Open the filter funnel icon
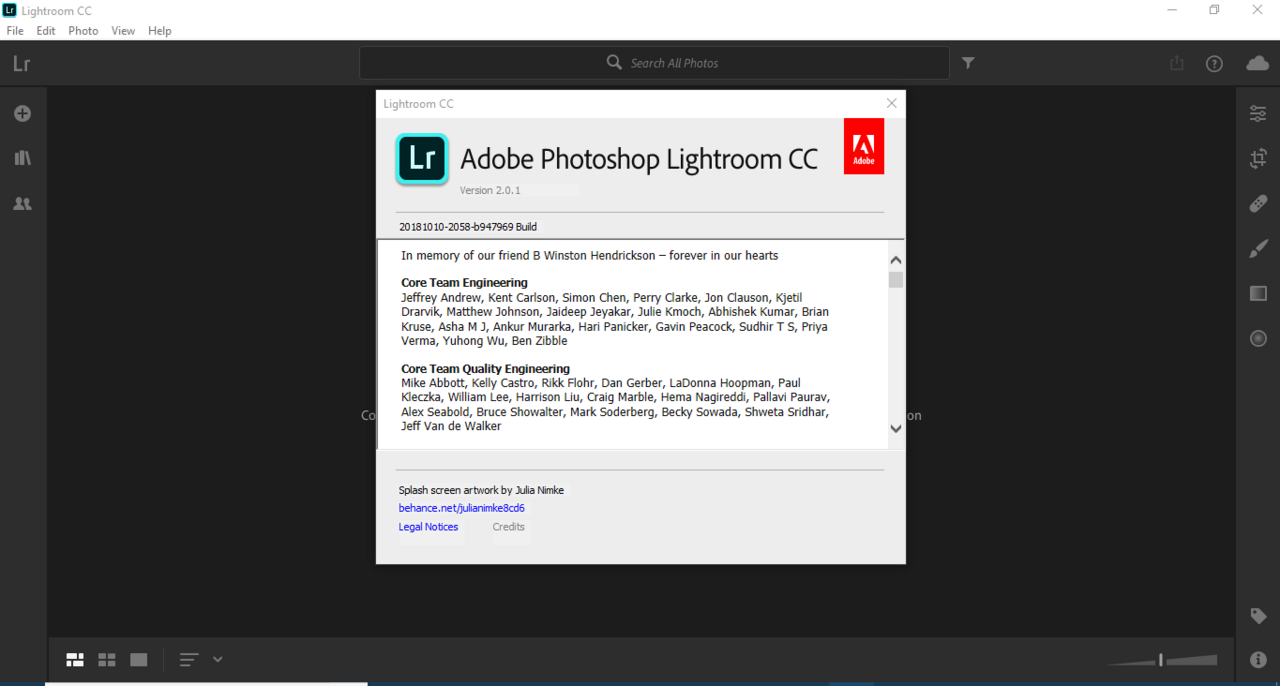This screenshot has height=686, width=1280. pyautogui.click(x=968, y=63)
